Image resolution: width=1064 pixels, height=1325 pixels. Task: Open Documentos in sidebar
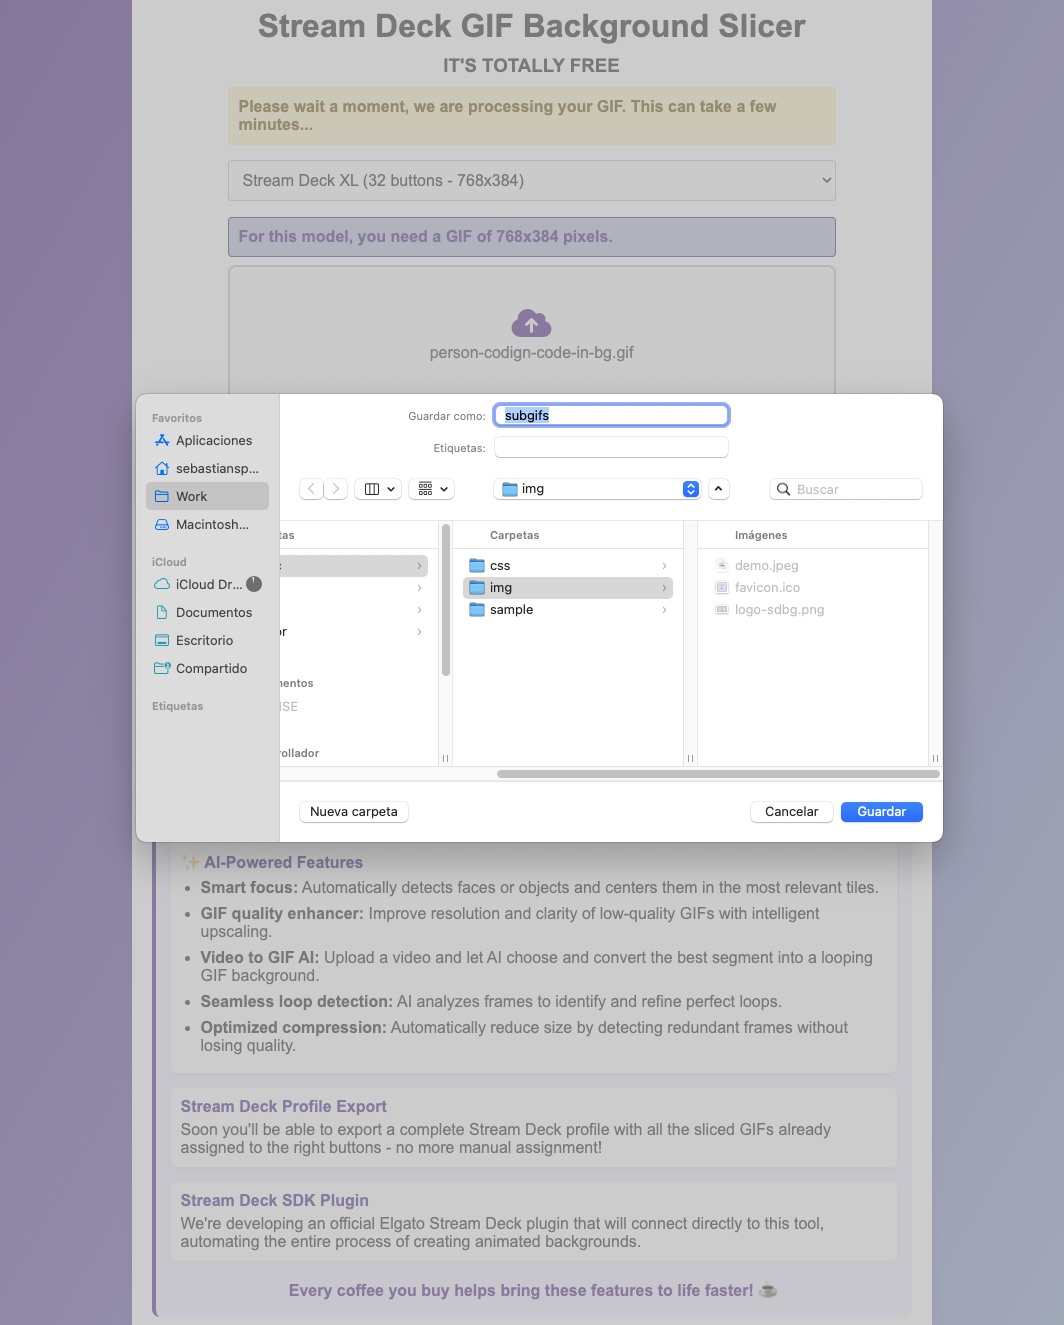pos(207,612)
